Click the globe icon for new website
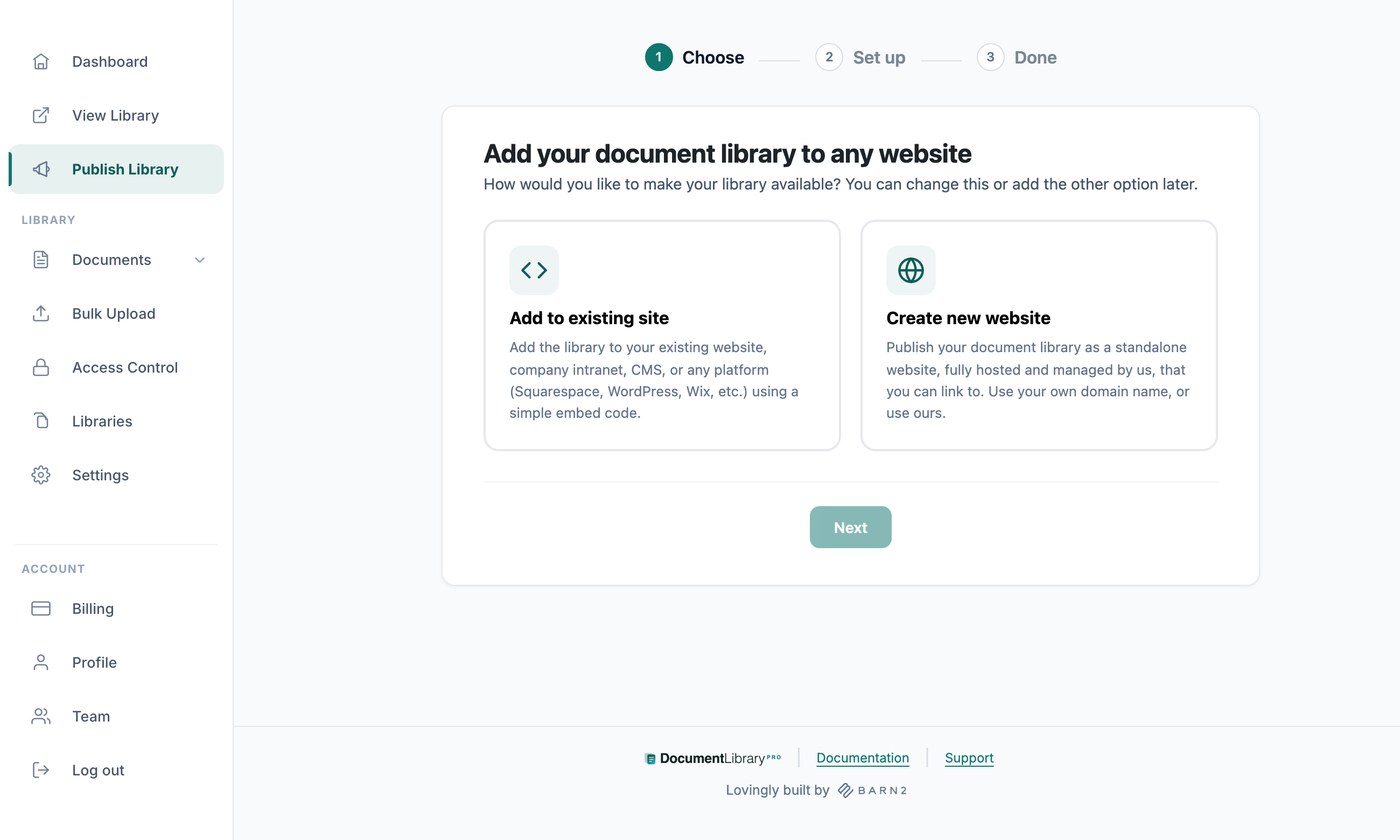 (911, 270)
